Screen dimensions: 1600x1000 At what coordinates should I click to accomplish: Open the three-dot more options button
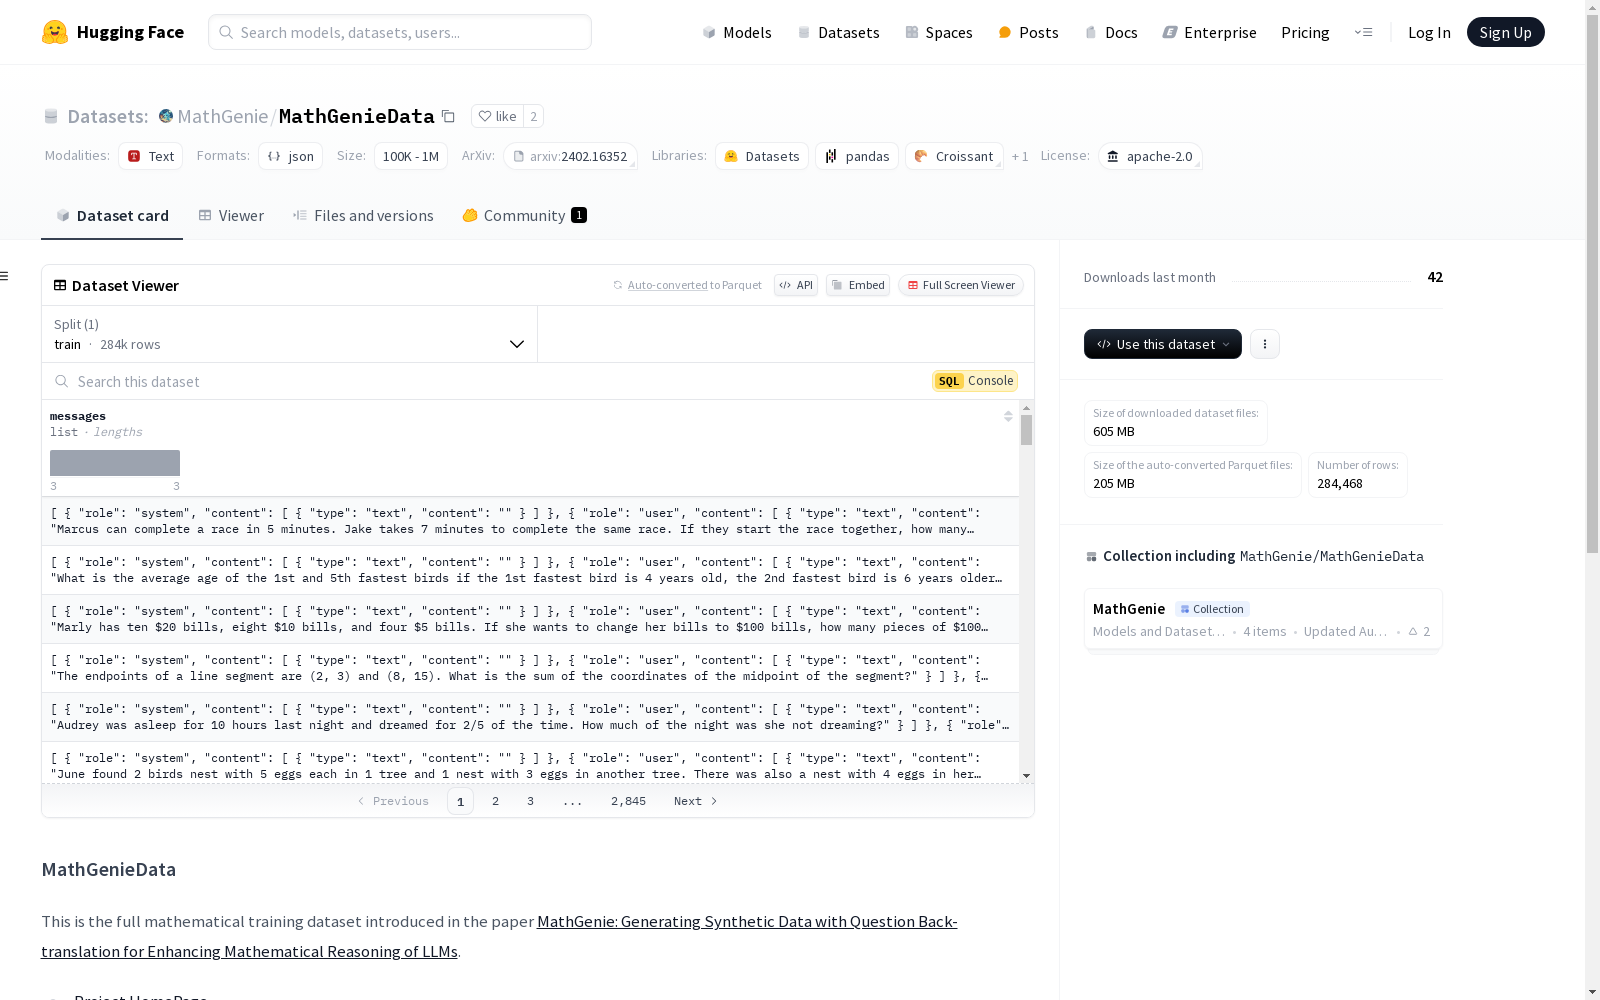tap(1265, 344)
